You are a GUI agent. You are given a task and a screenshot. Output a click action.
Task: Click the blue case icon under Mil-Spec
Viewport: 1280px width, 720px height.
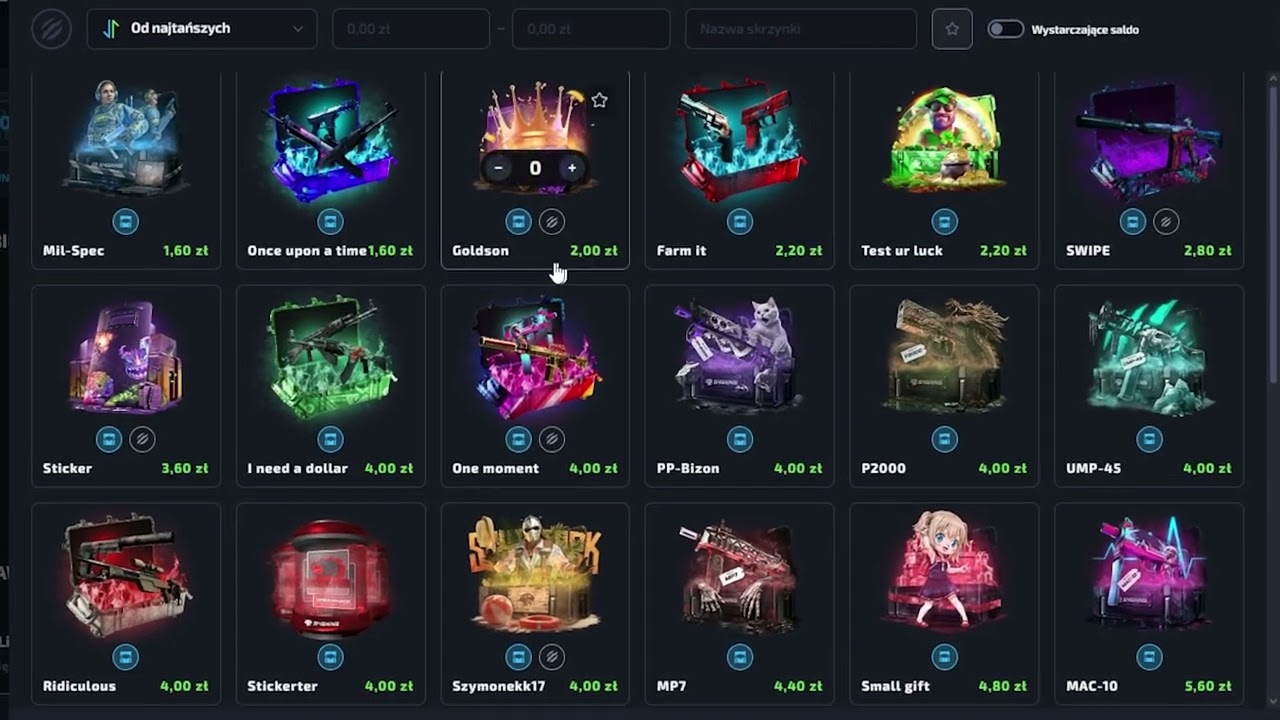click(x=126, y=221)
